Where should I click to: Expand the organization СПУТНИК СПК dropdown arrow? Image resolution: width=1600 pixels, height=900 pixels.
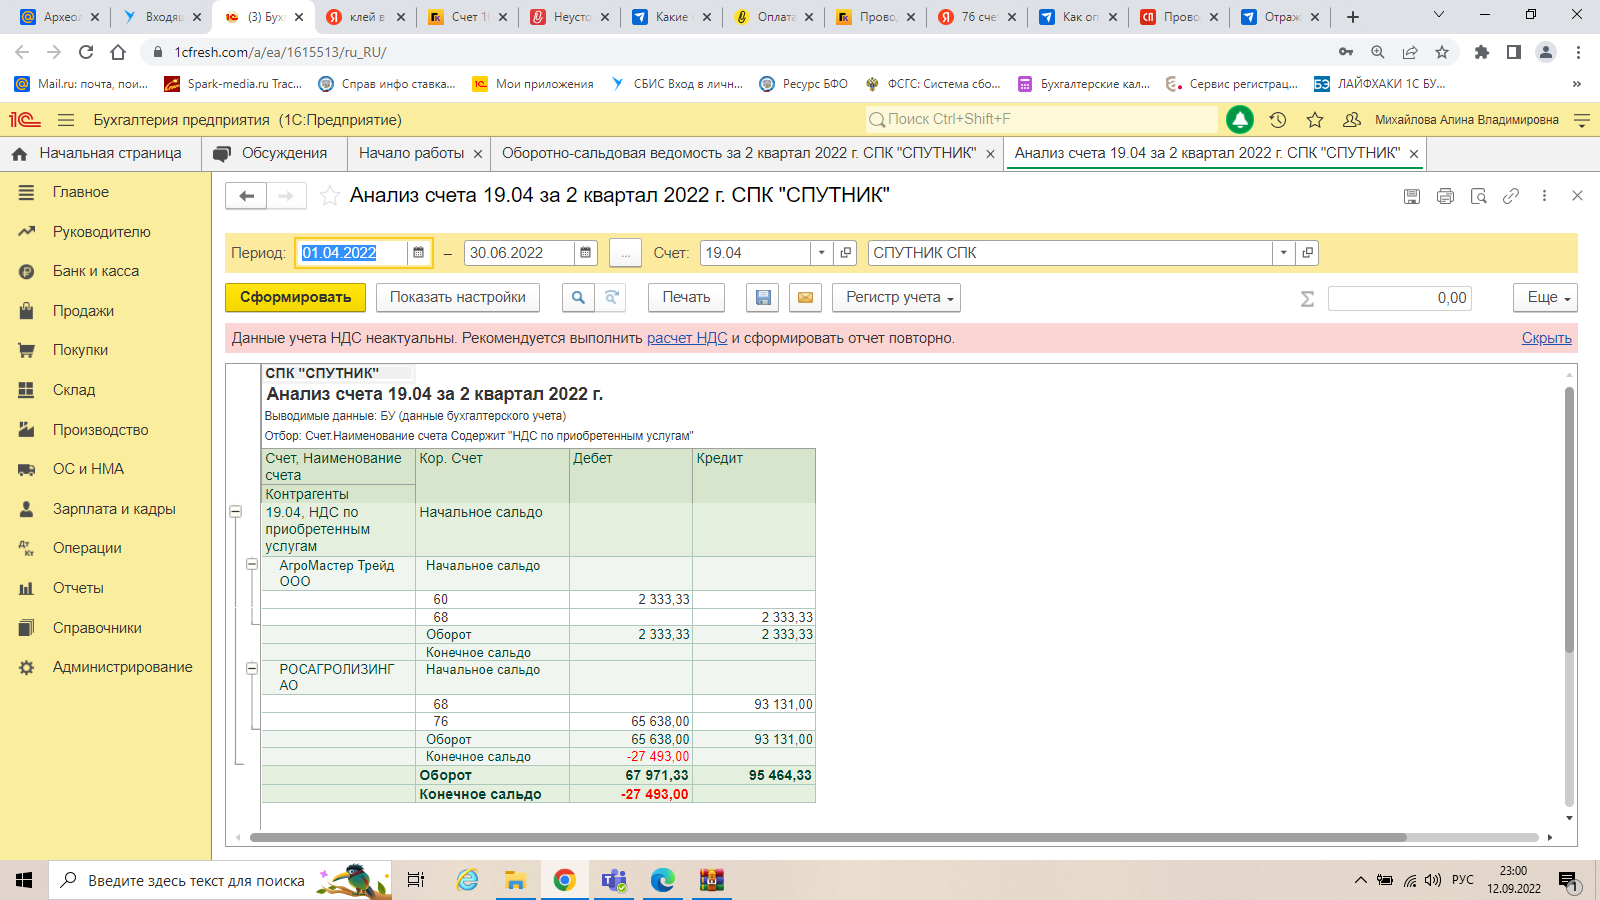[x=1283, y=253]
